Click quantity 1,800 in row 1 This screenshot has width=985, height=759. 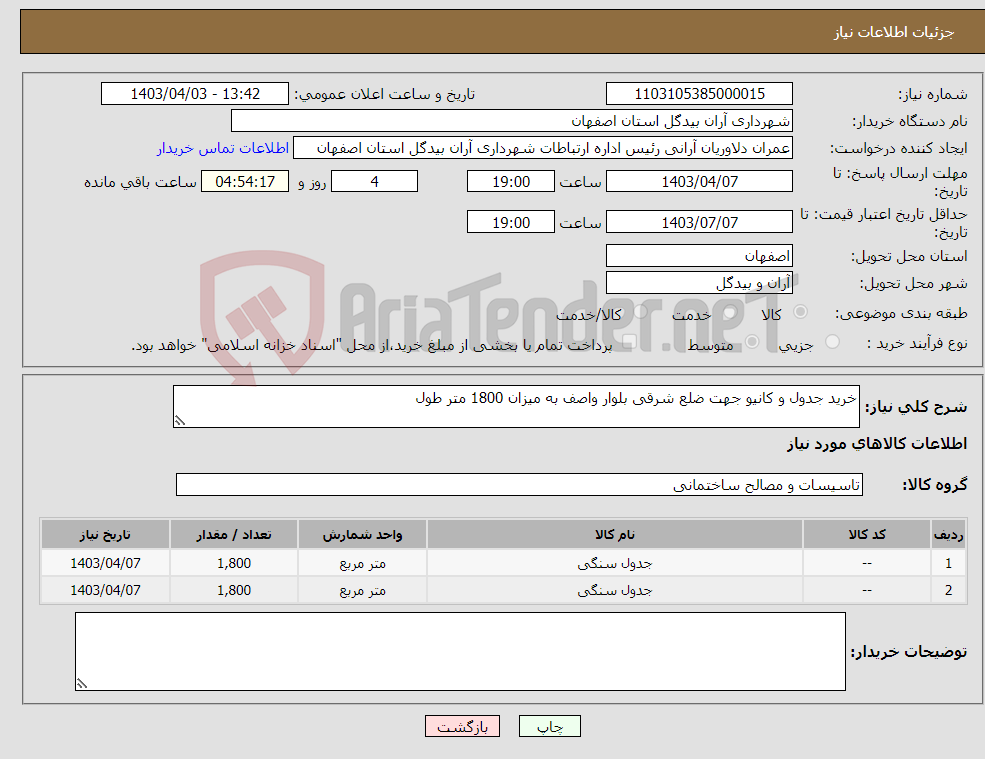coord(234,564)
